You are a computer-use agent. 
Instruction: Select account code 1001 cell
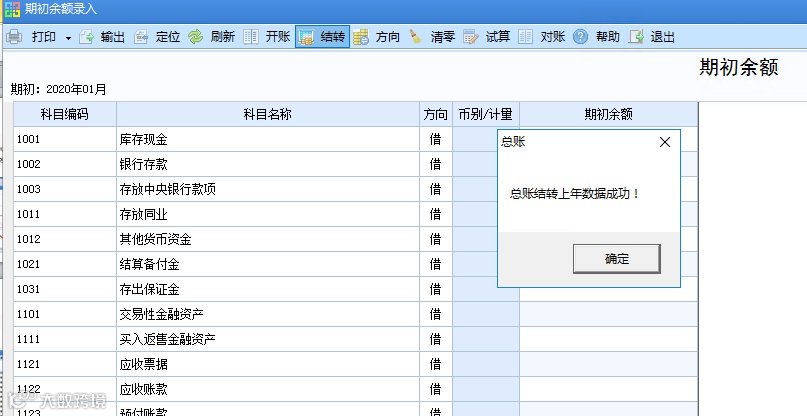(x=65, y=139)
